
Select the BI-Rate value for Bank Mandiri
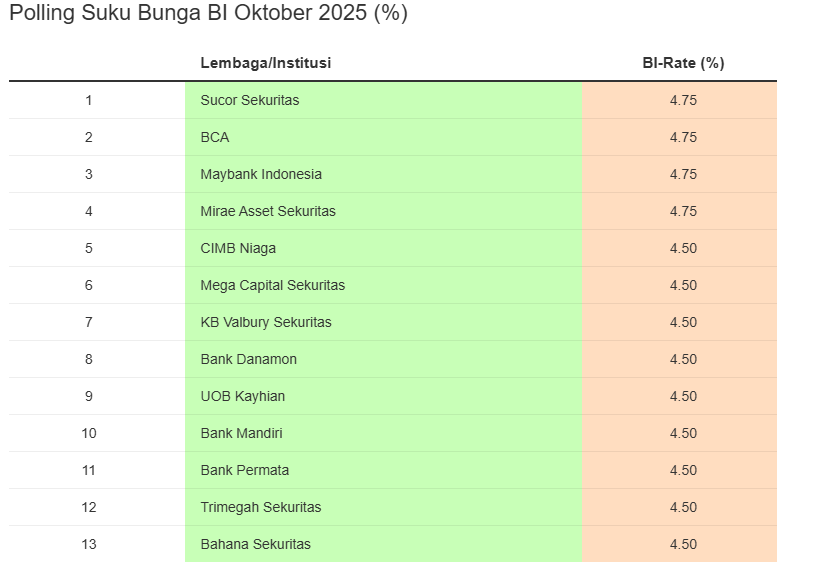tap(683, 433)
